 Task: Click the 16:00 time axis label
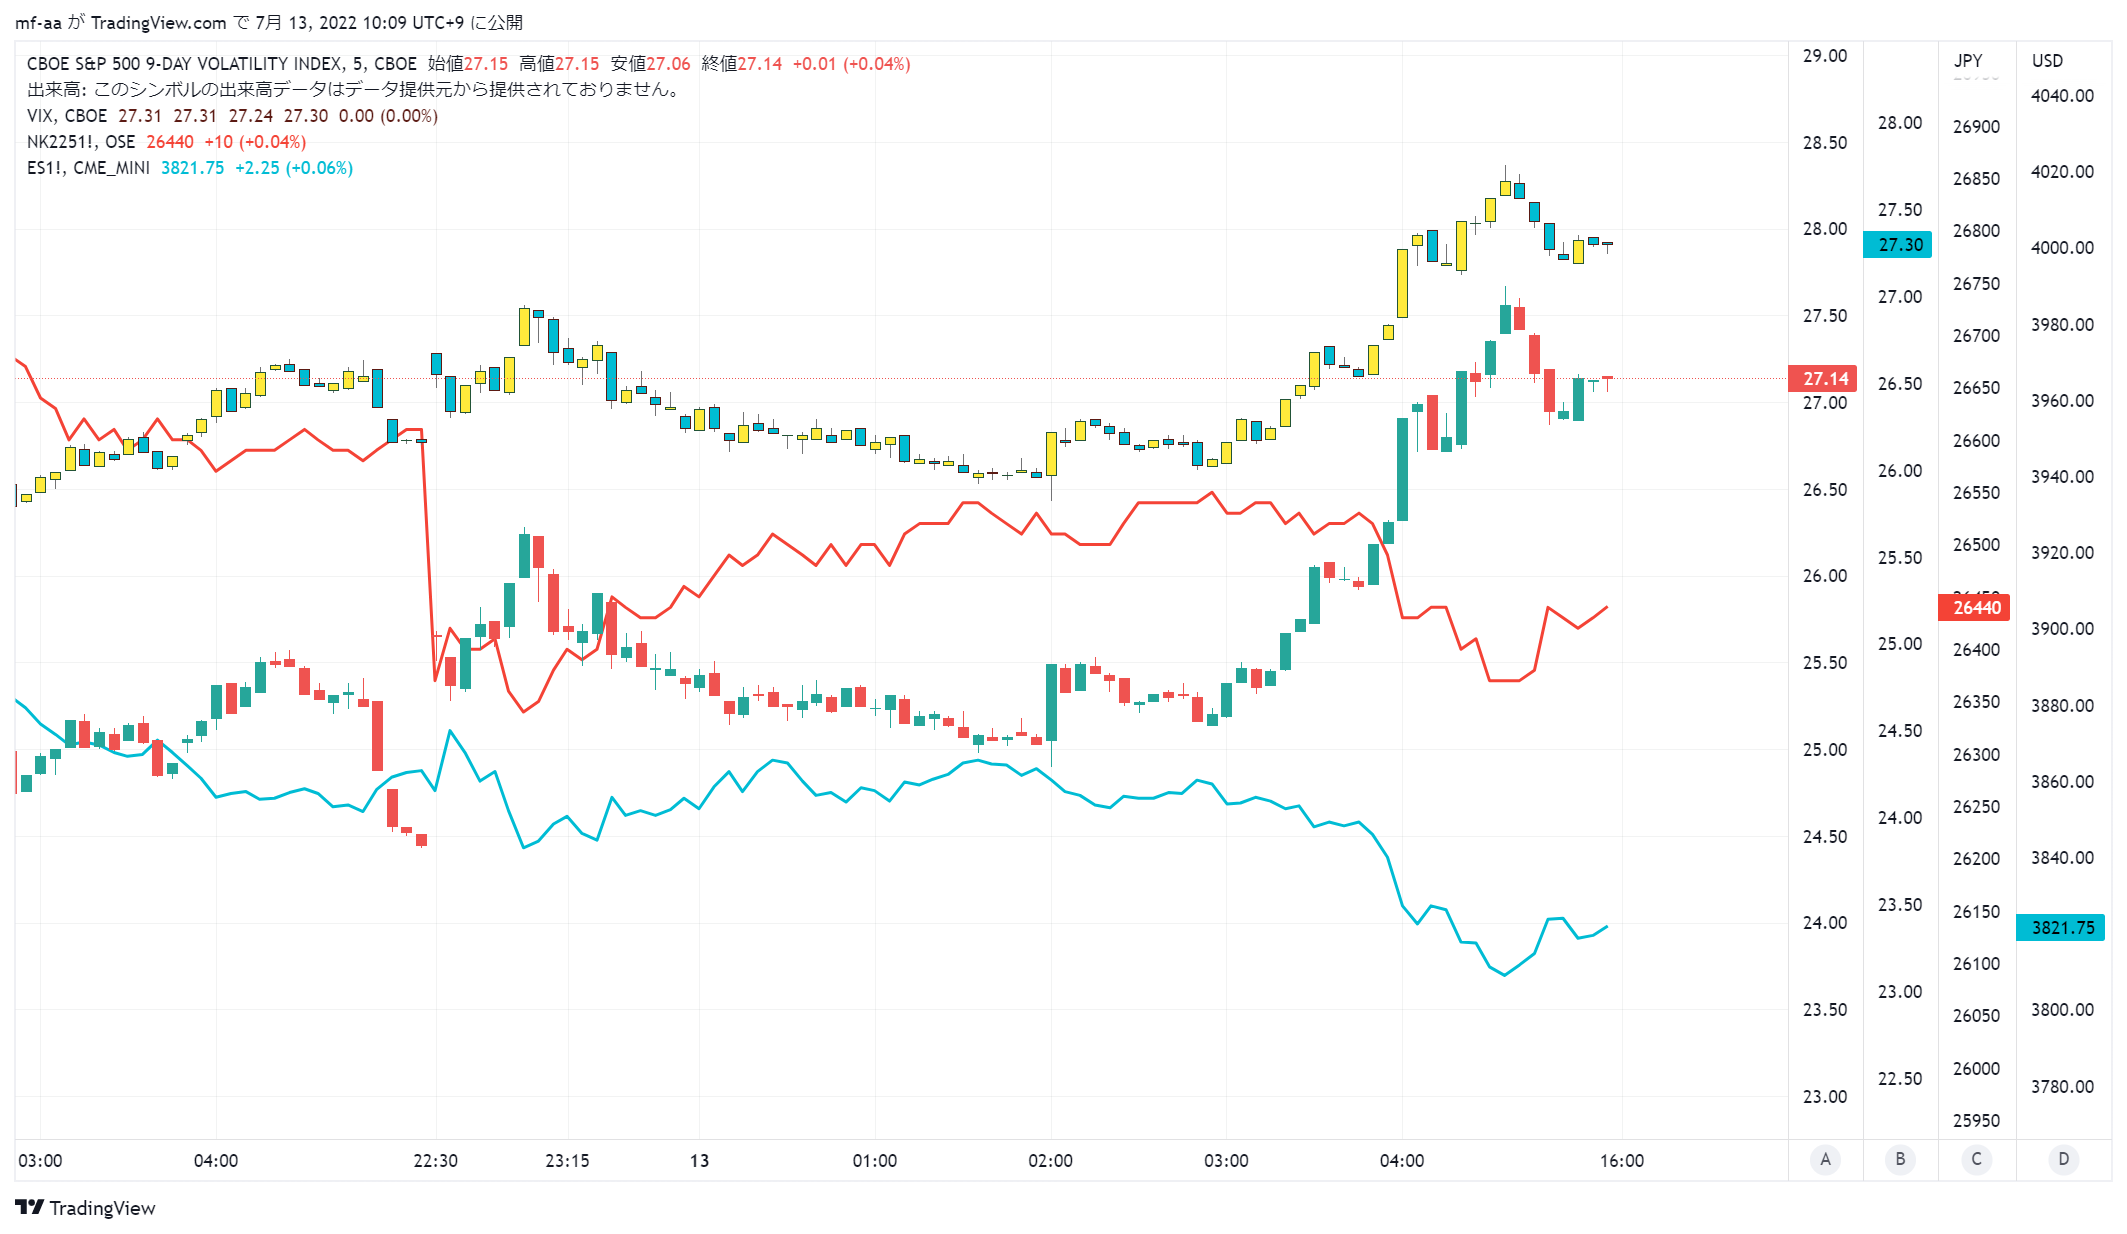point(1621,1161)
